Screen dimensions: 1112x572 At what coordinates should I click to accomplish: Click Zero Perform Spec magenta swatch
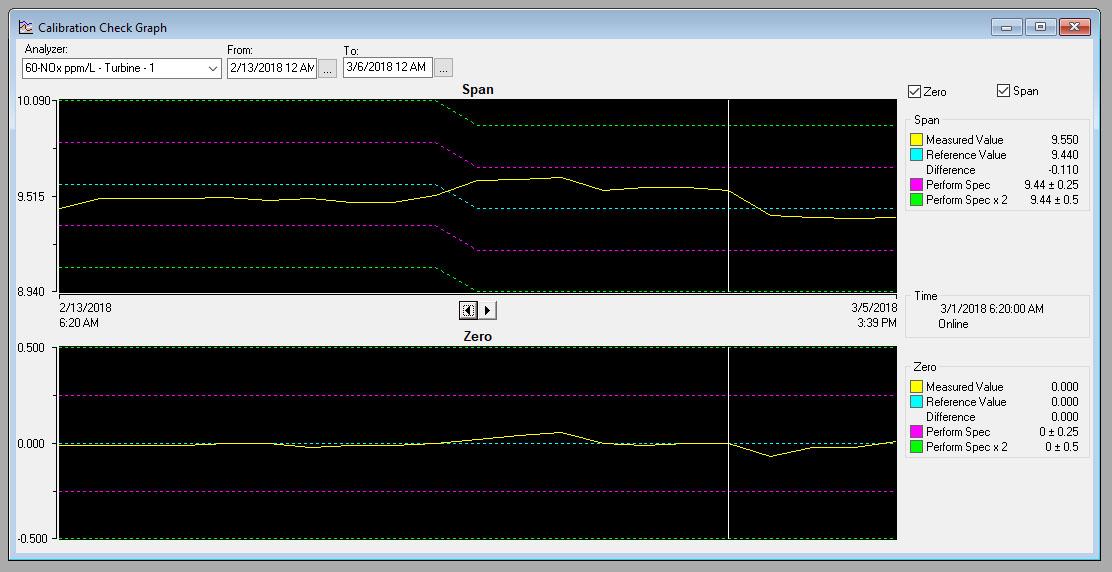[916, 432]
